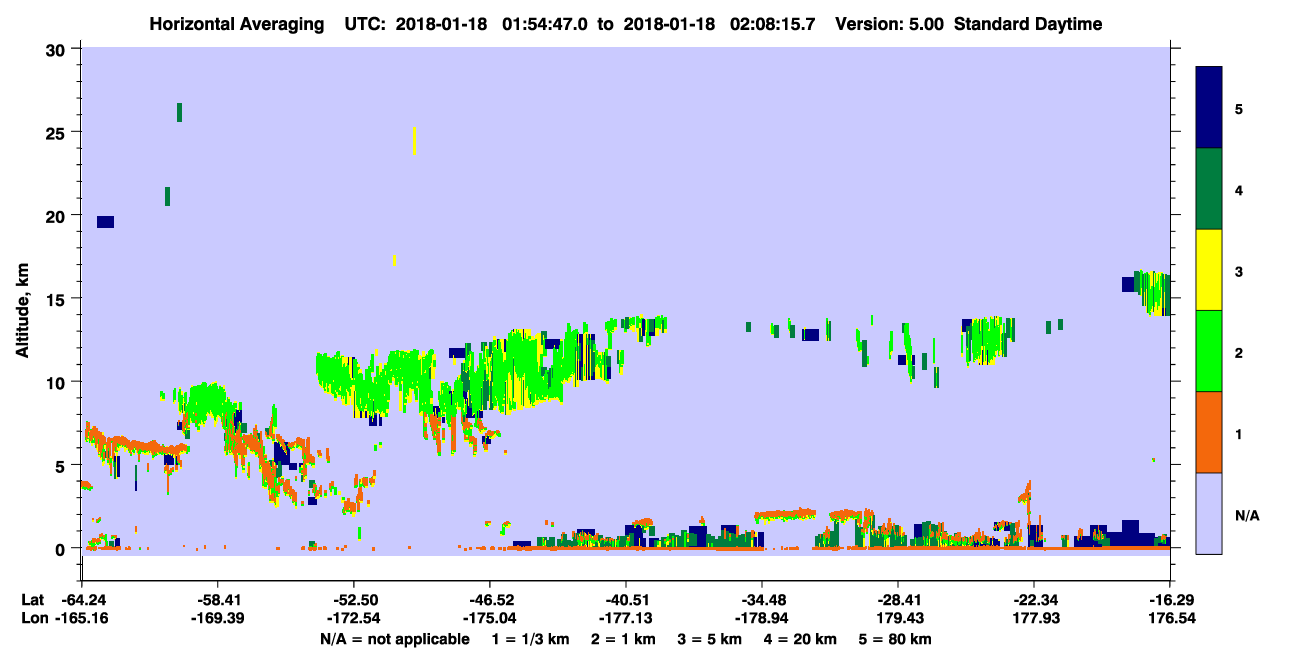
Task: Click the lavender N/A color swatch
Action: (1209, 513)
